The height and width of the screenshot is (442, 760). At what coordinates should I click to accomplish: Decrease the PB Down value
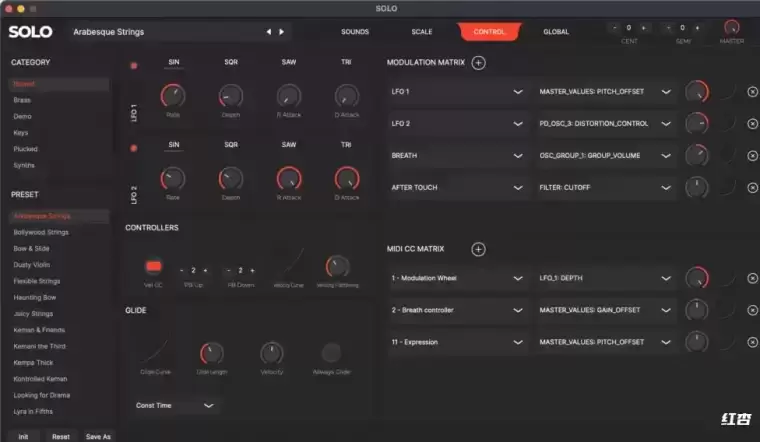[229, 270]
